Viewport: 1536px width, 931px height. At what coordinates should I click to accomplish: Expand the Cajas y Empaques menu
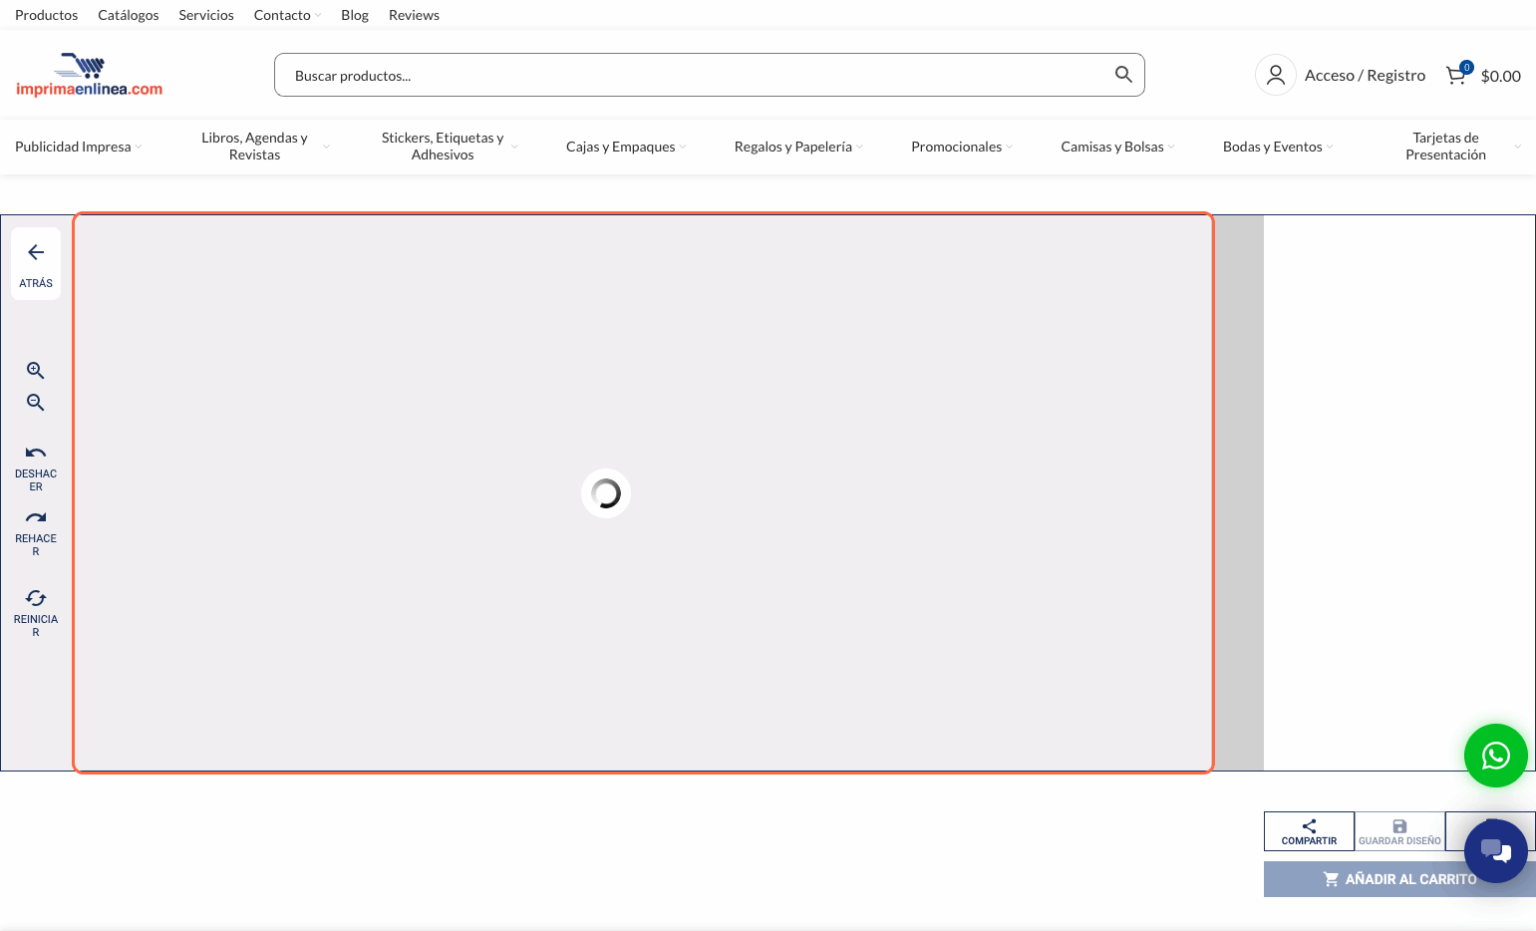625,147
